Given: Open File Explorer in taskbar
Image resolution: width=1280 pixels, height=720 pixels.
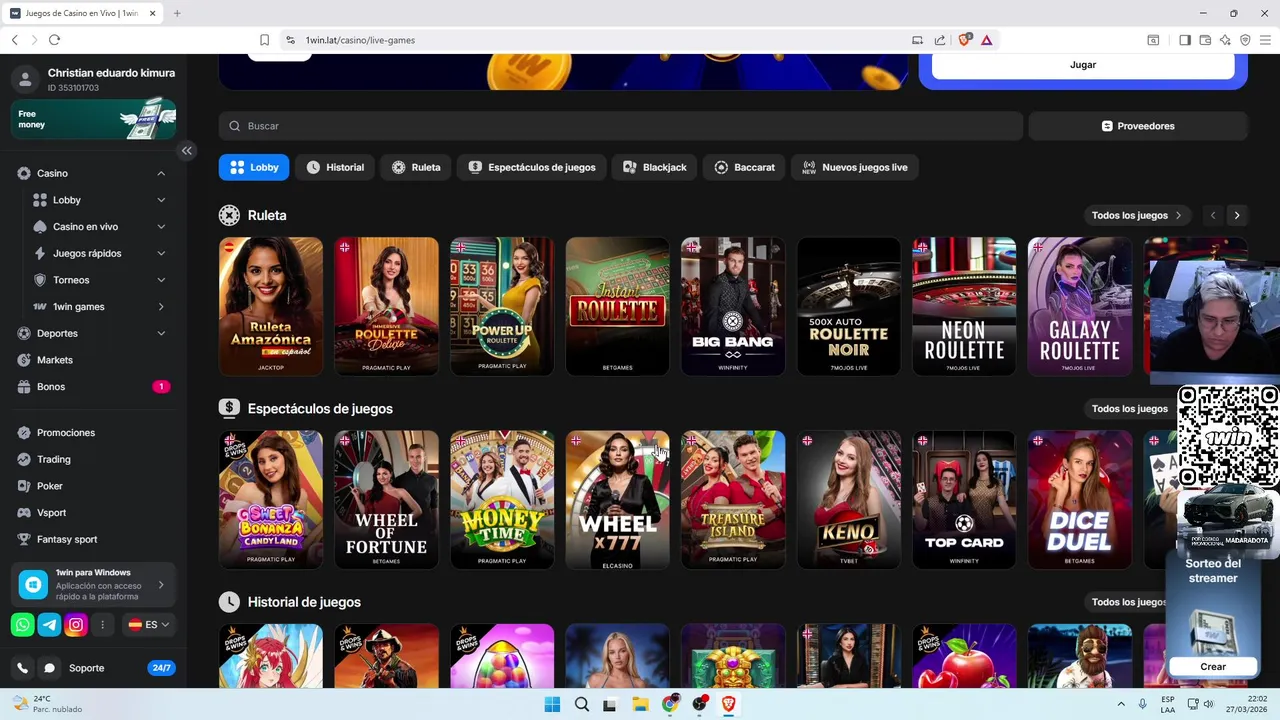Looking at the screenshot, I should point(640,704).
